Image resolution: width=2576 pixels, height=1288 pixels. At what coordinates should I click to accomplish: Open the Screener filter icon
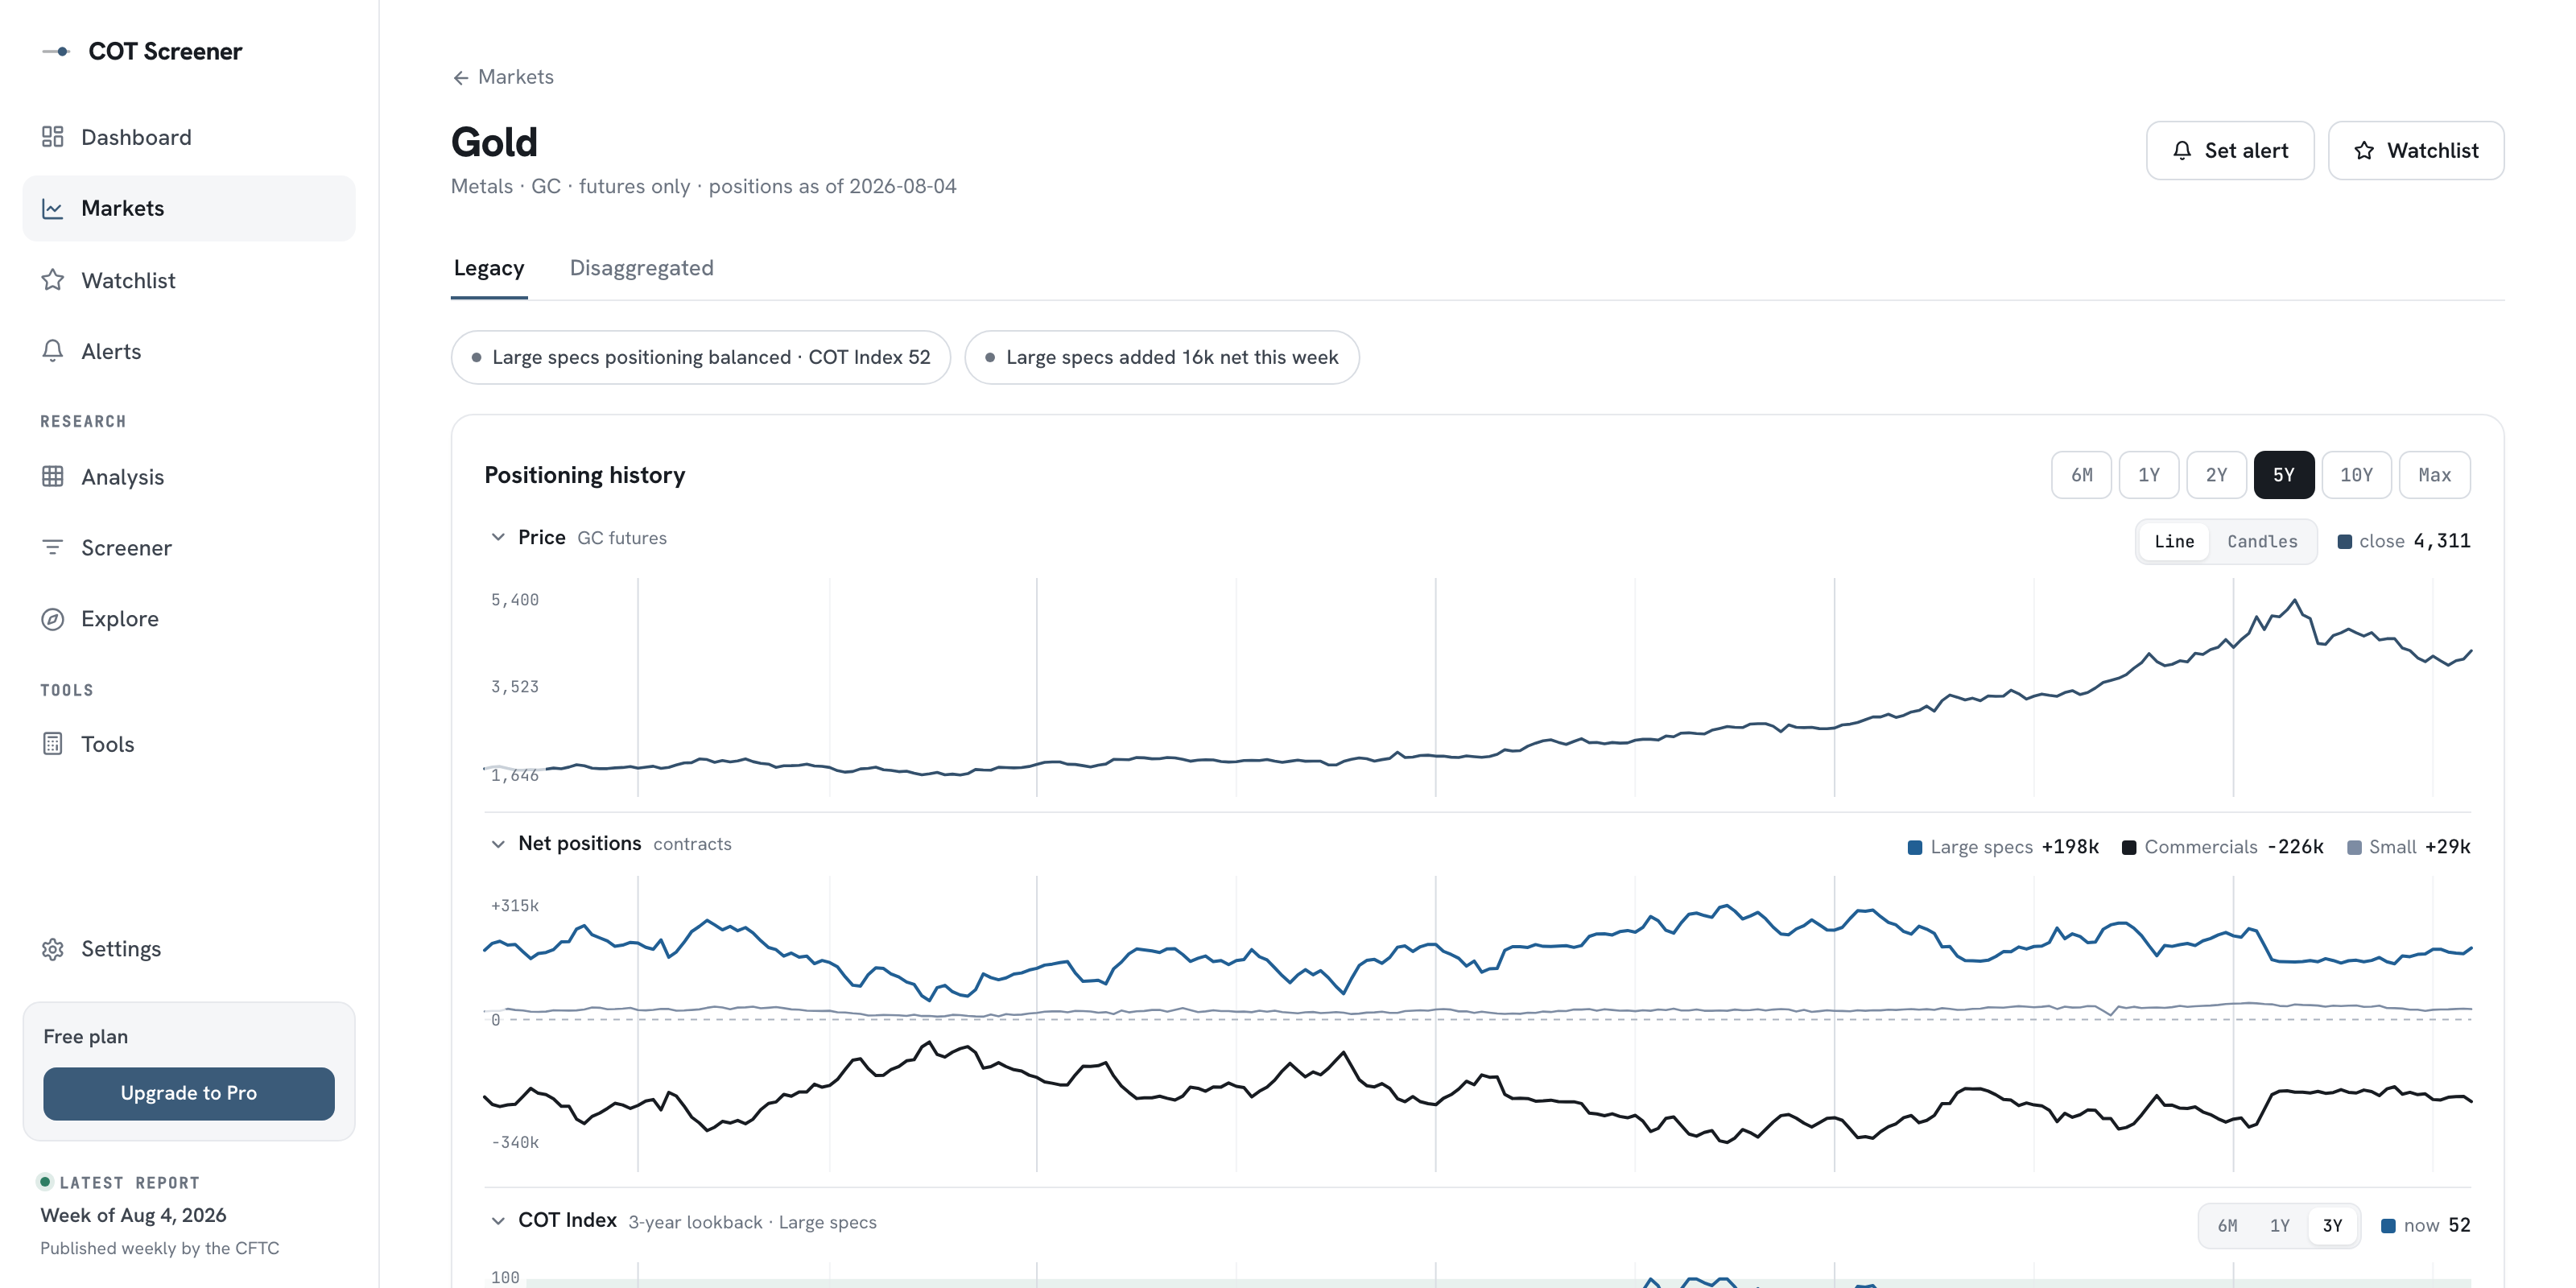(53, 547)
